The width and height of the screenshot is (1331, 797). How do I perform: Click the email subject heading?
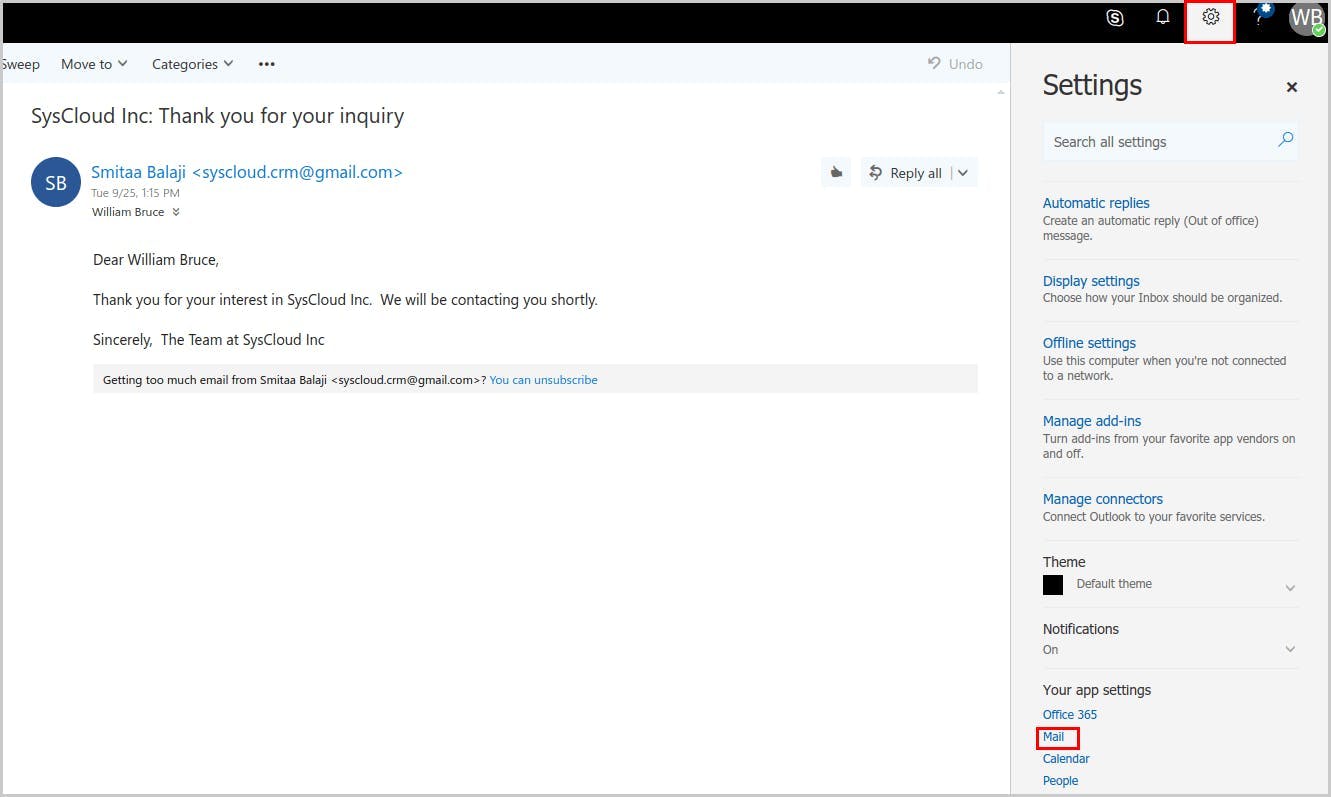218,116
